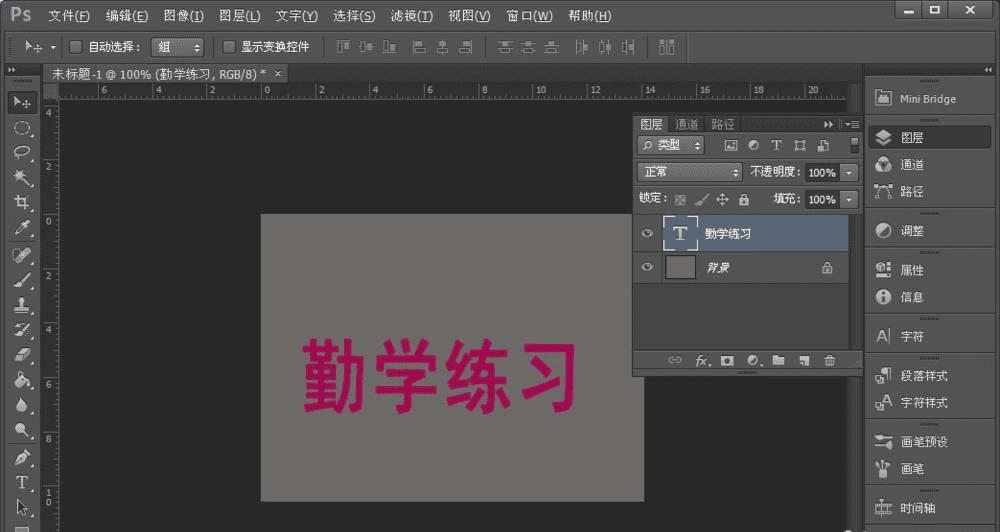Viewport: 1000px width, 532px height.
Task: Enable the 显示变换控件 checkbox
Action: pos(228,47)
